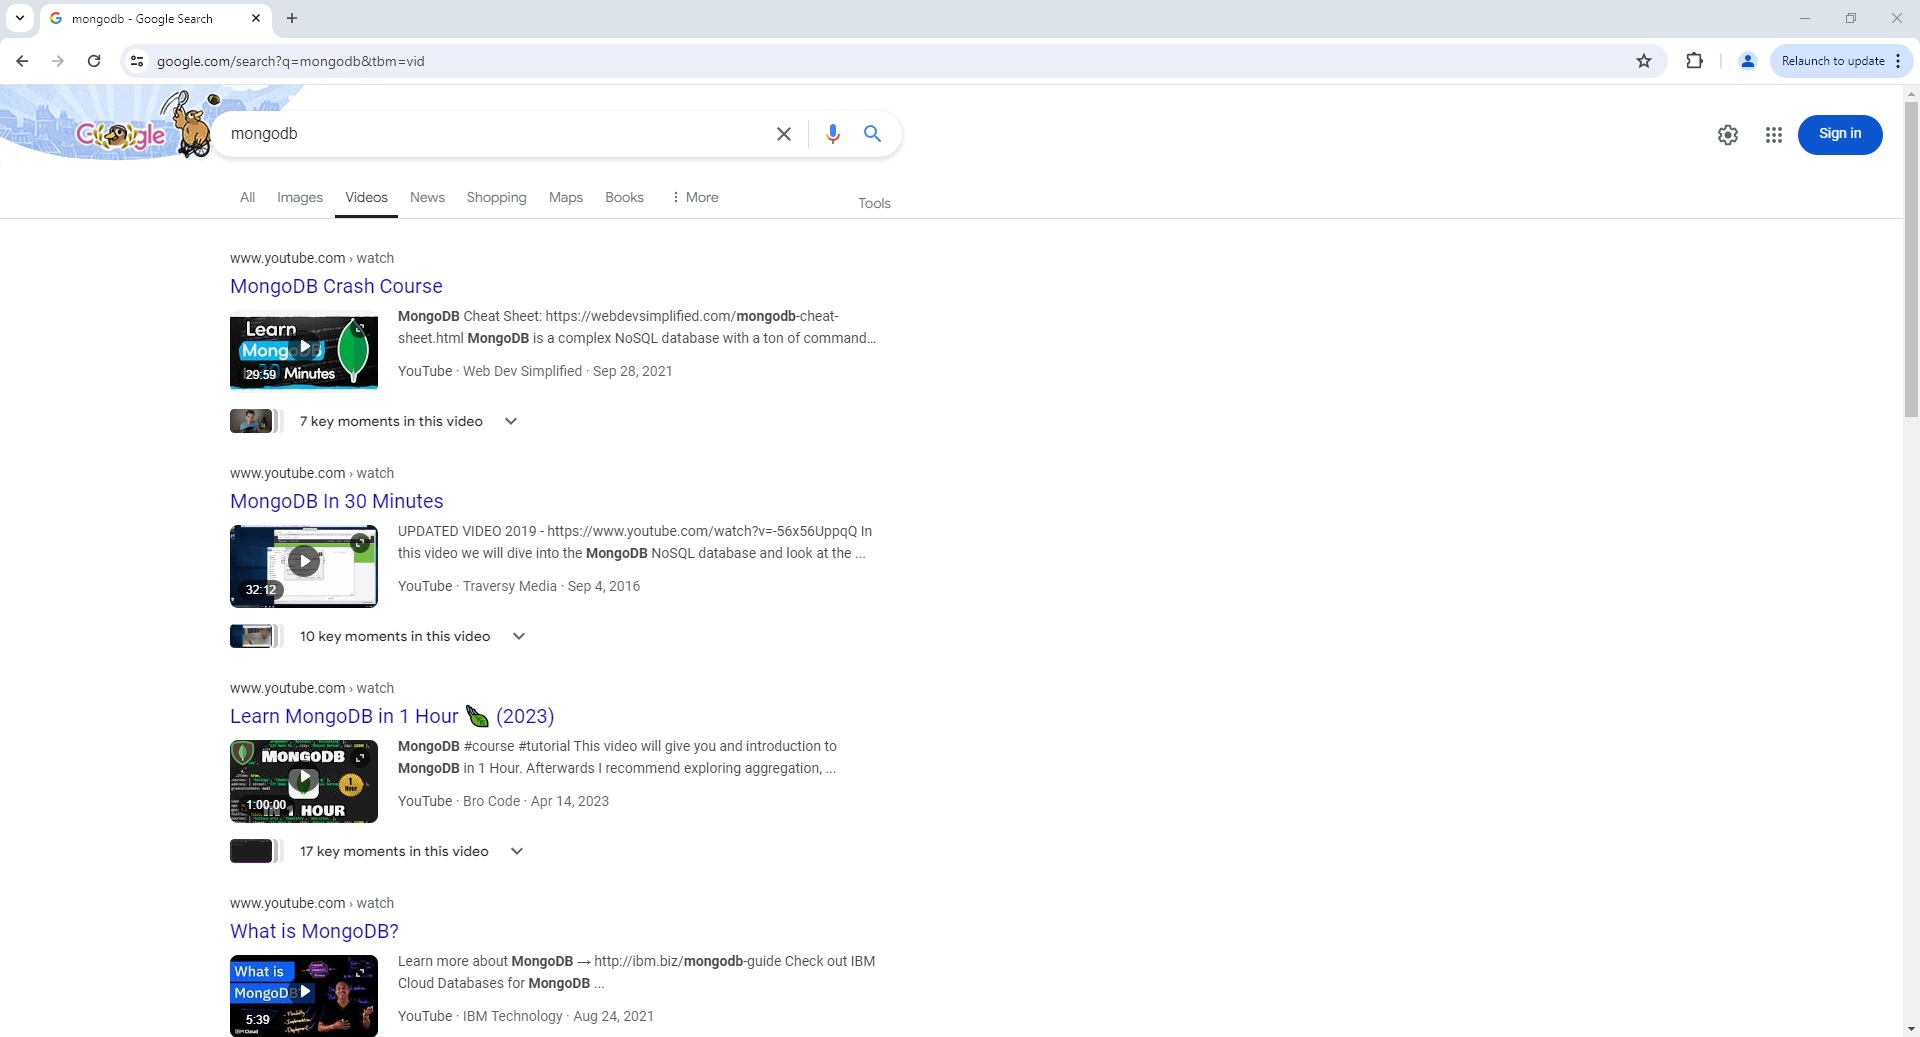This screenshot has width=1920, height=1037.
Task: Clear the search query with the X icon
Action: point(784,133)
